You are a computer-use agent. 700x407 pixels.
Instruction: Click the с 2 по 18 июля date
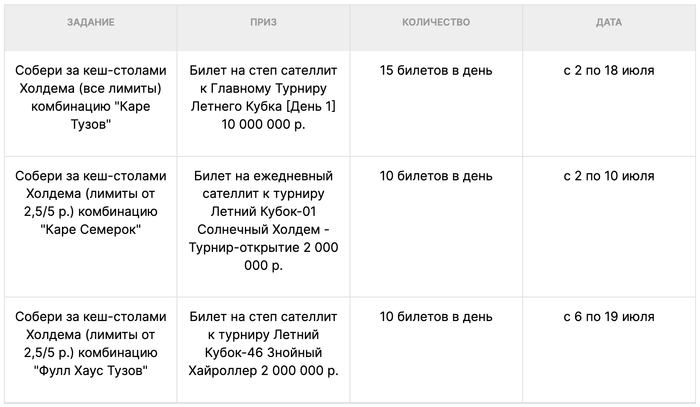(x=608, y=71)
